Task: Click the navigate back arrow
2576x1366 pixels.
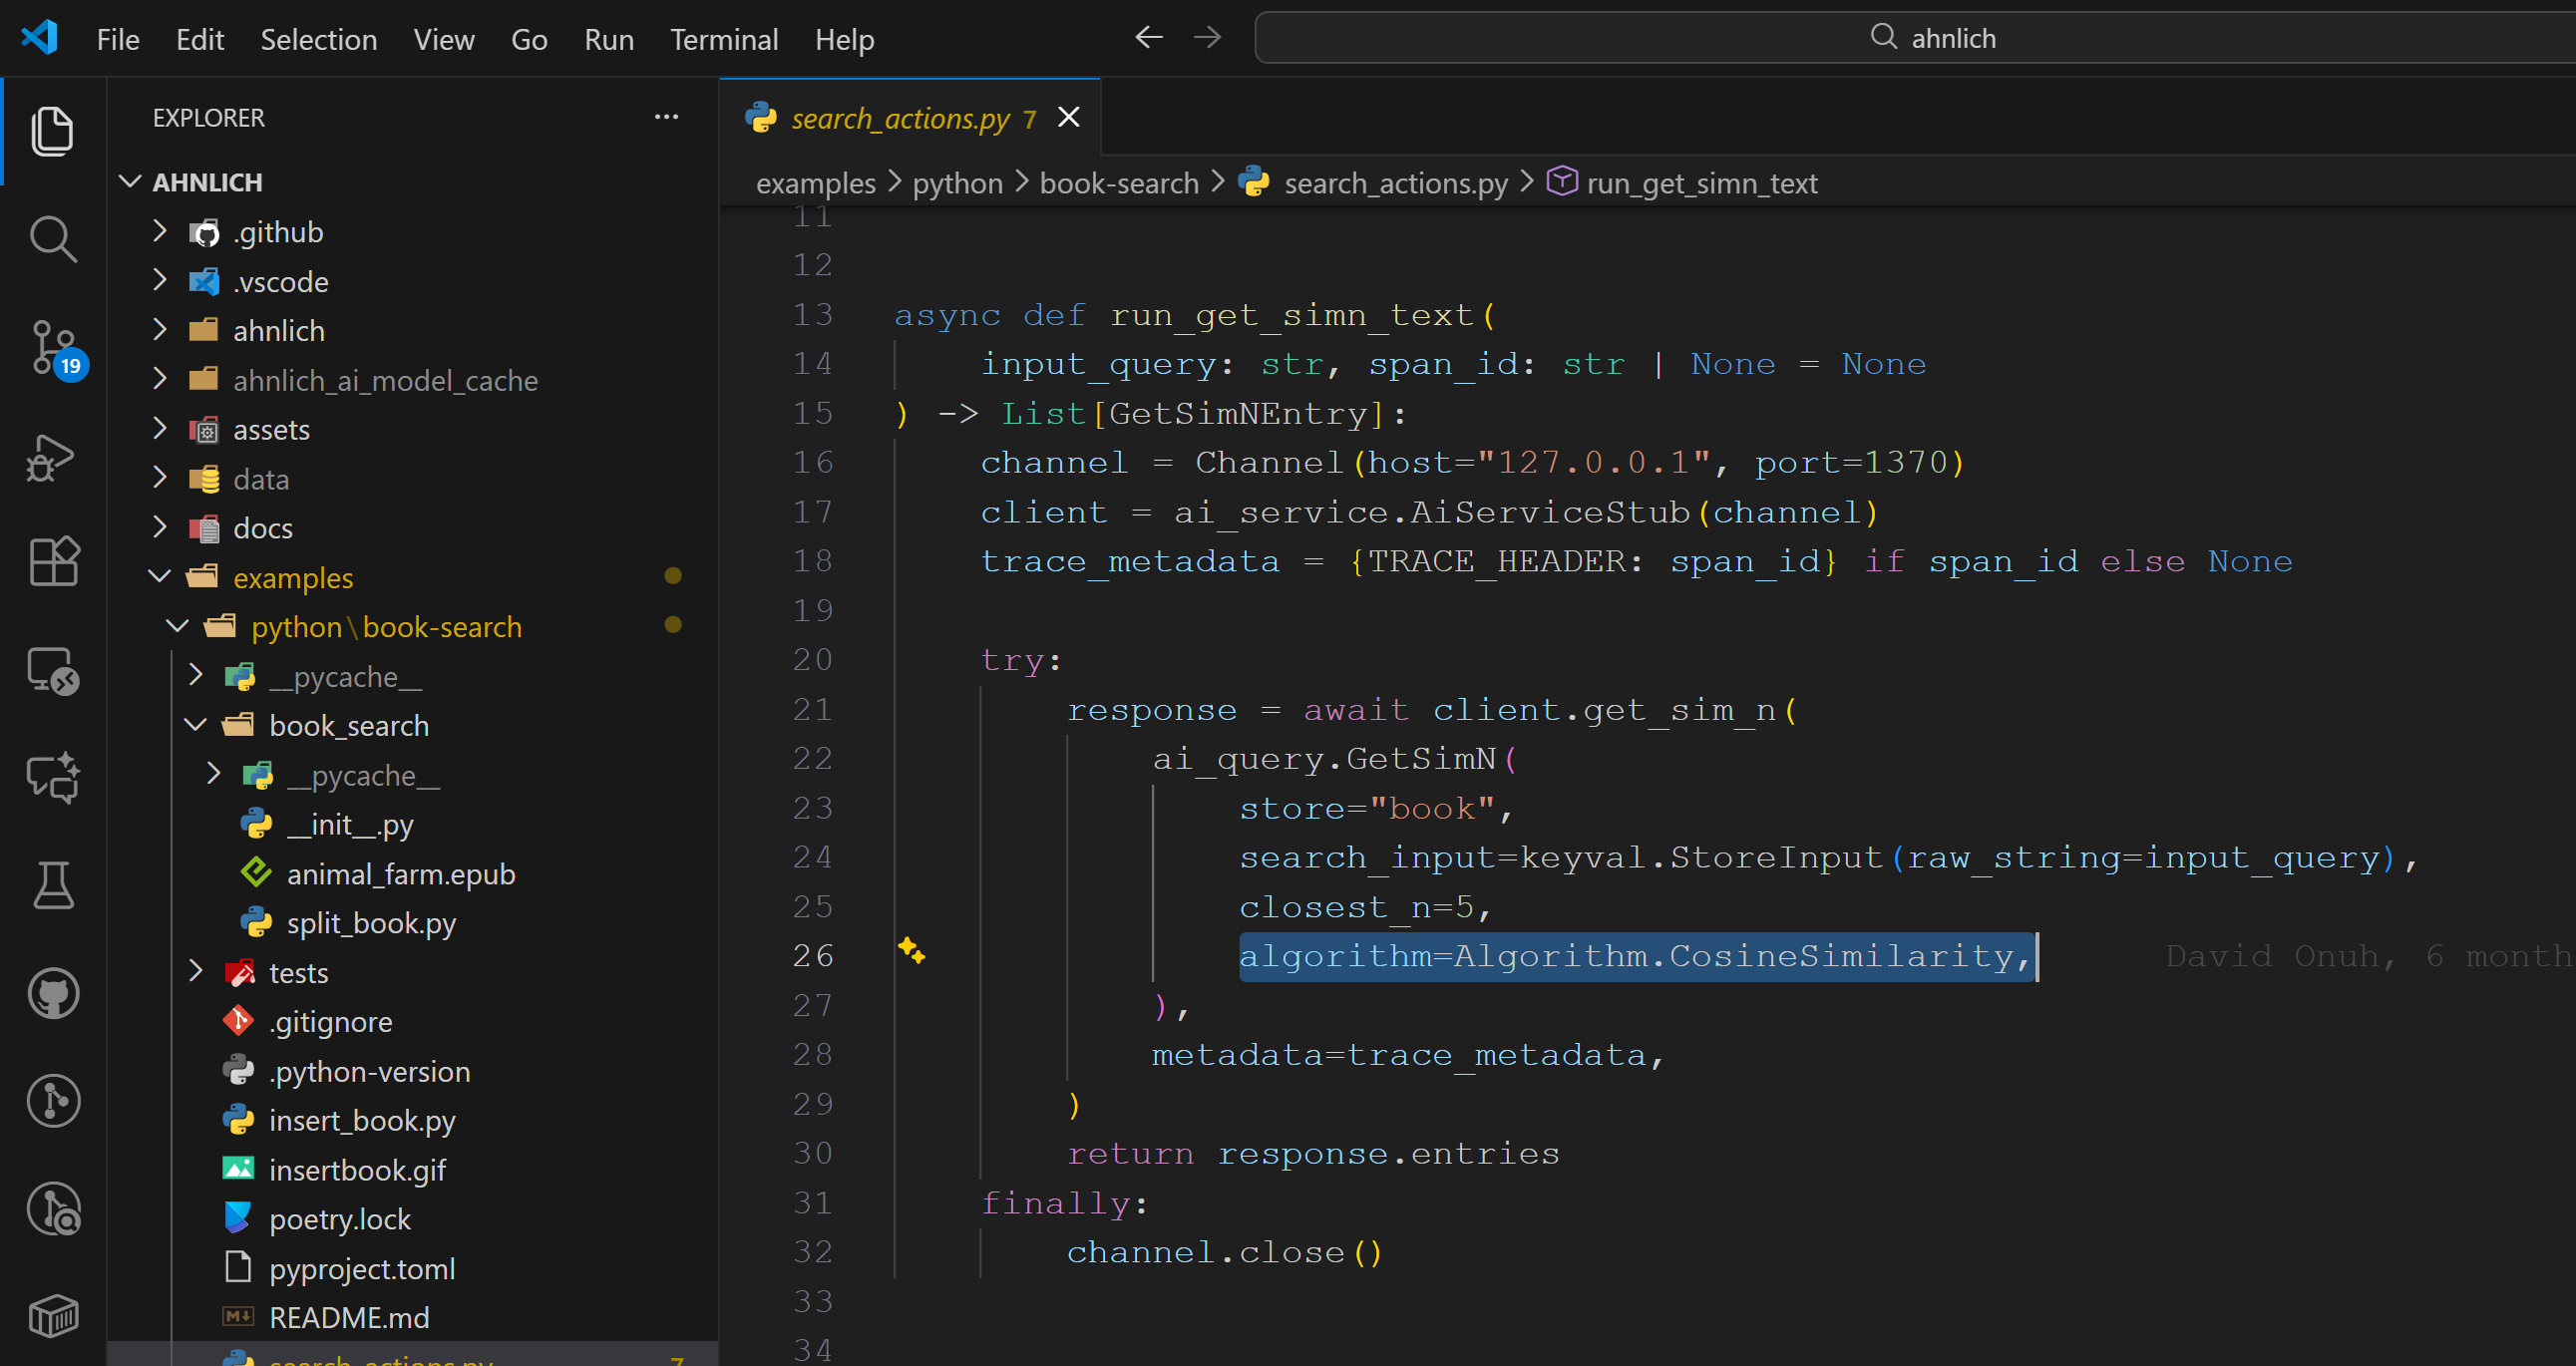Action: (1148, 37)
